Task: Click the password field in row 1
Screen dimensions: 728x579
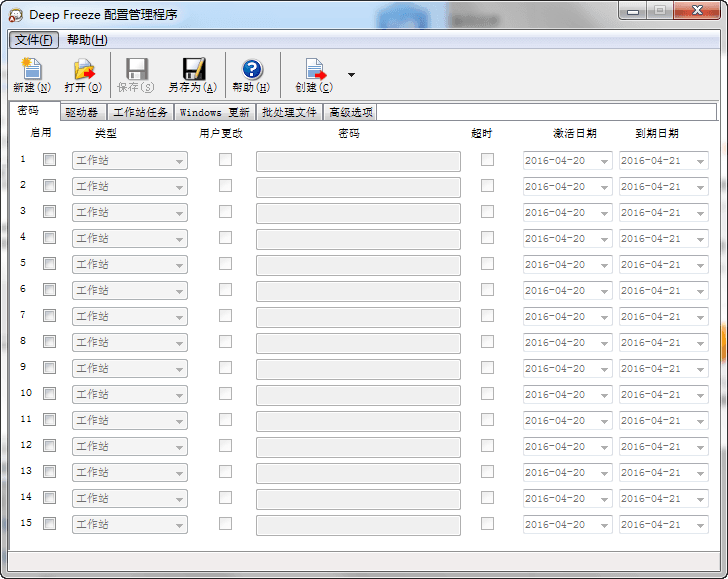Action: click(x=358, y=161)
